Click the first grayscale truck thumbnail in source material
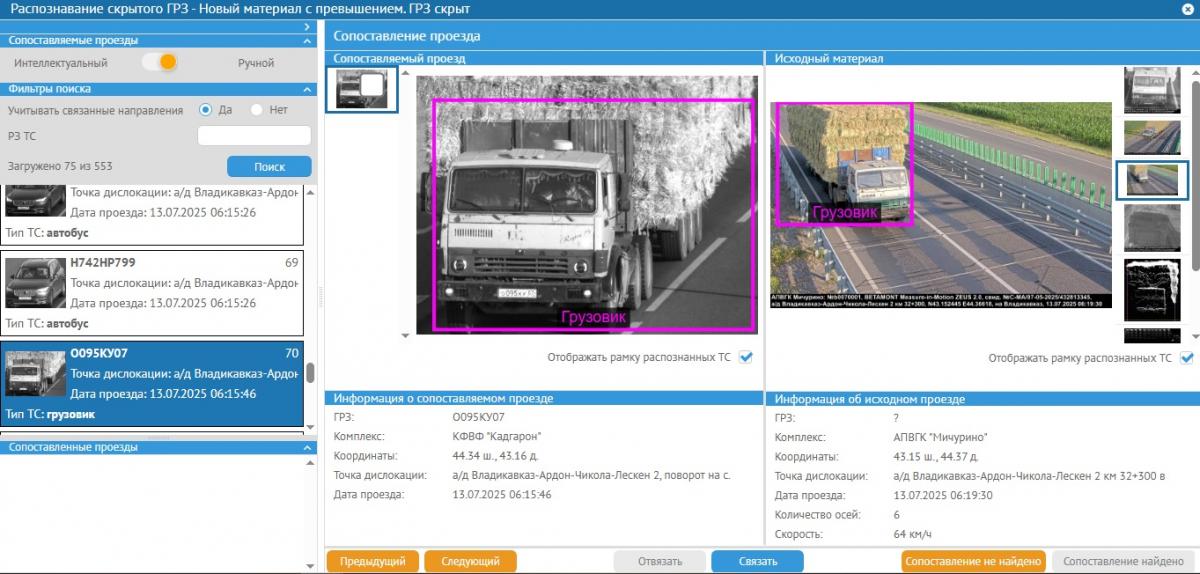This screenshot has width=1200, height=574. click(x=1152, y=89)
